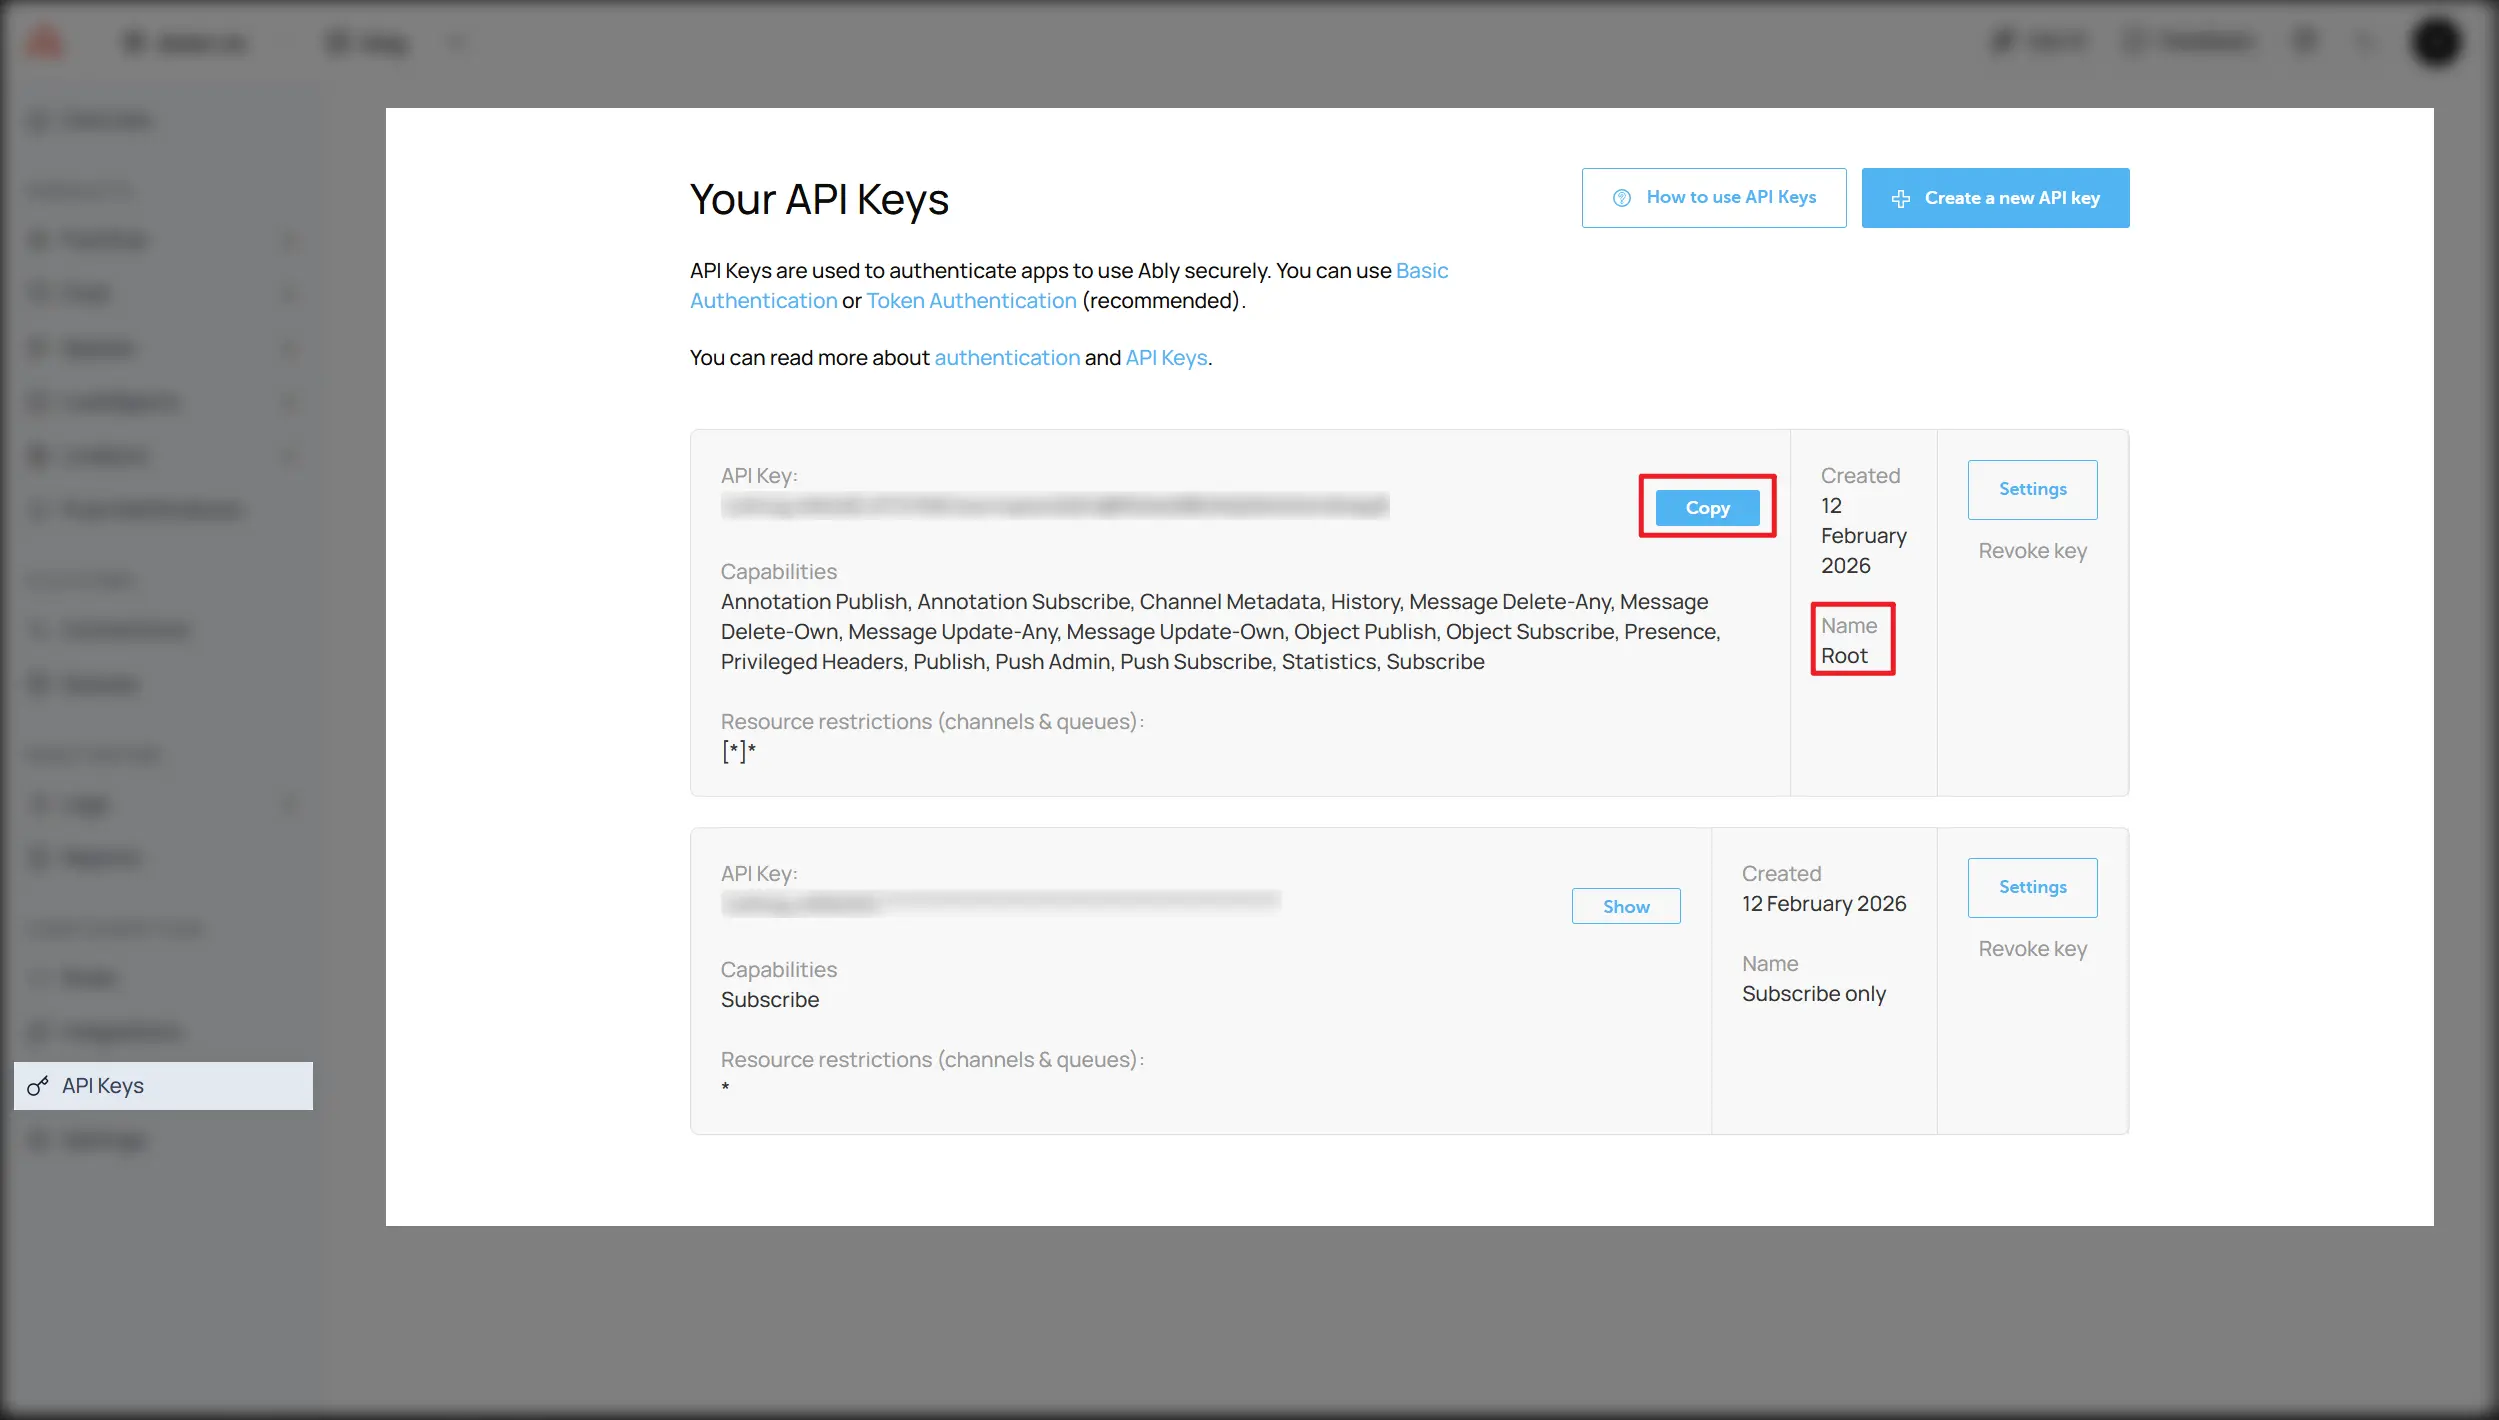This screenshot has height=1420, width=2499.
Task: Revoke the Root API key
Action: (2031, 551)
